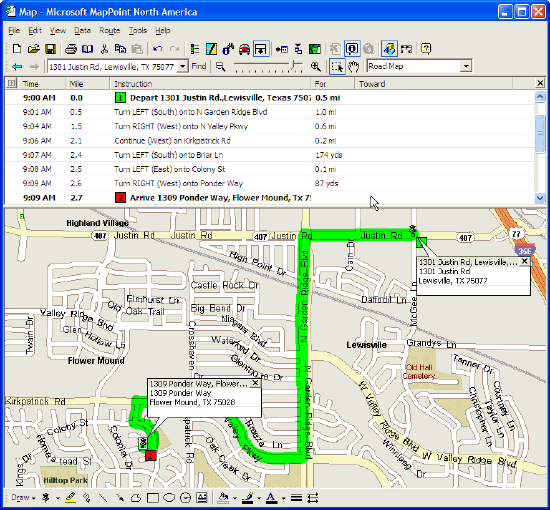The height and width of the screenshot is (510, 550).
Task: Save the map using the floppy disk icon
Action: point(50,49)
